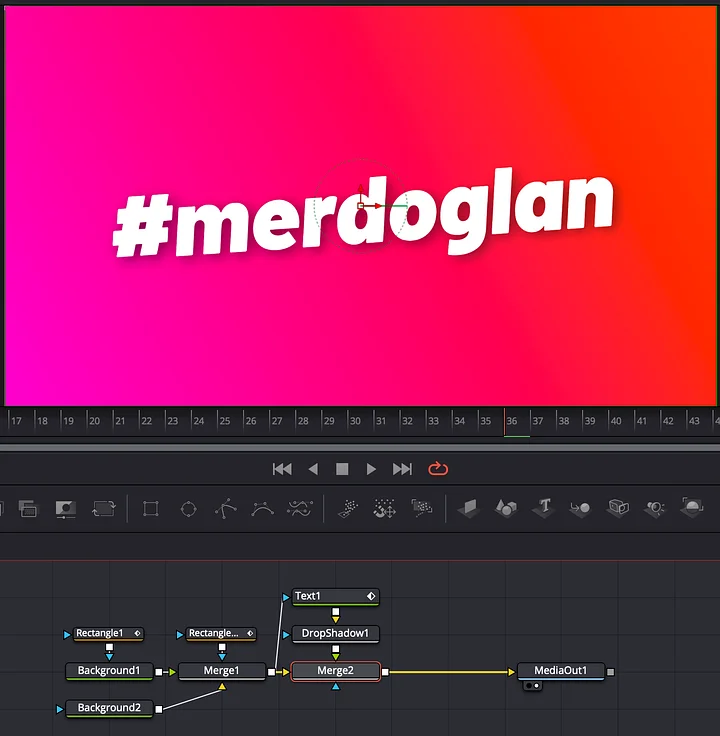Click the output square of Merge1
The image size is (720, 736).
271,672
